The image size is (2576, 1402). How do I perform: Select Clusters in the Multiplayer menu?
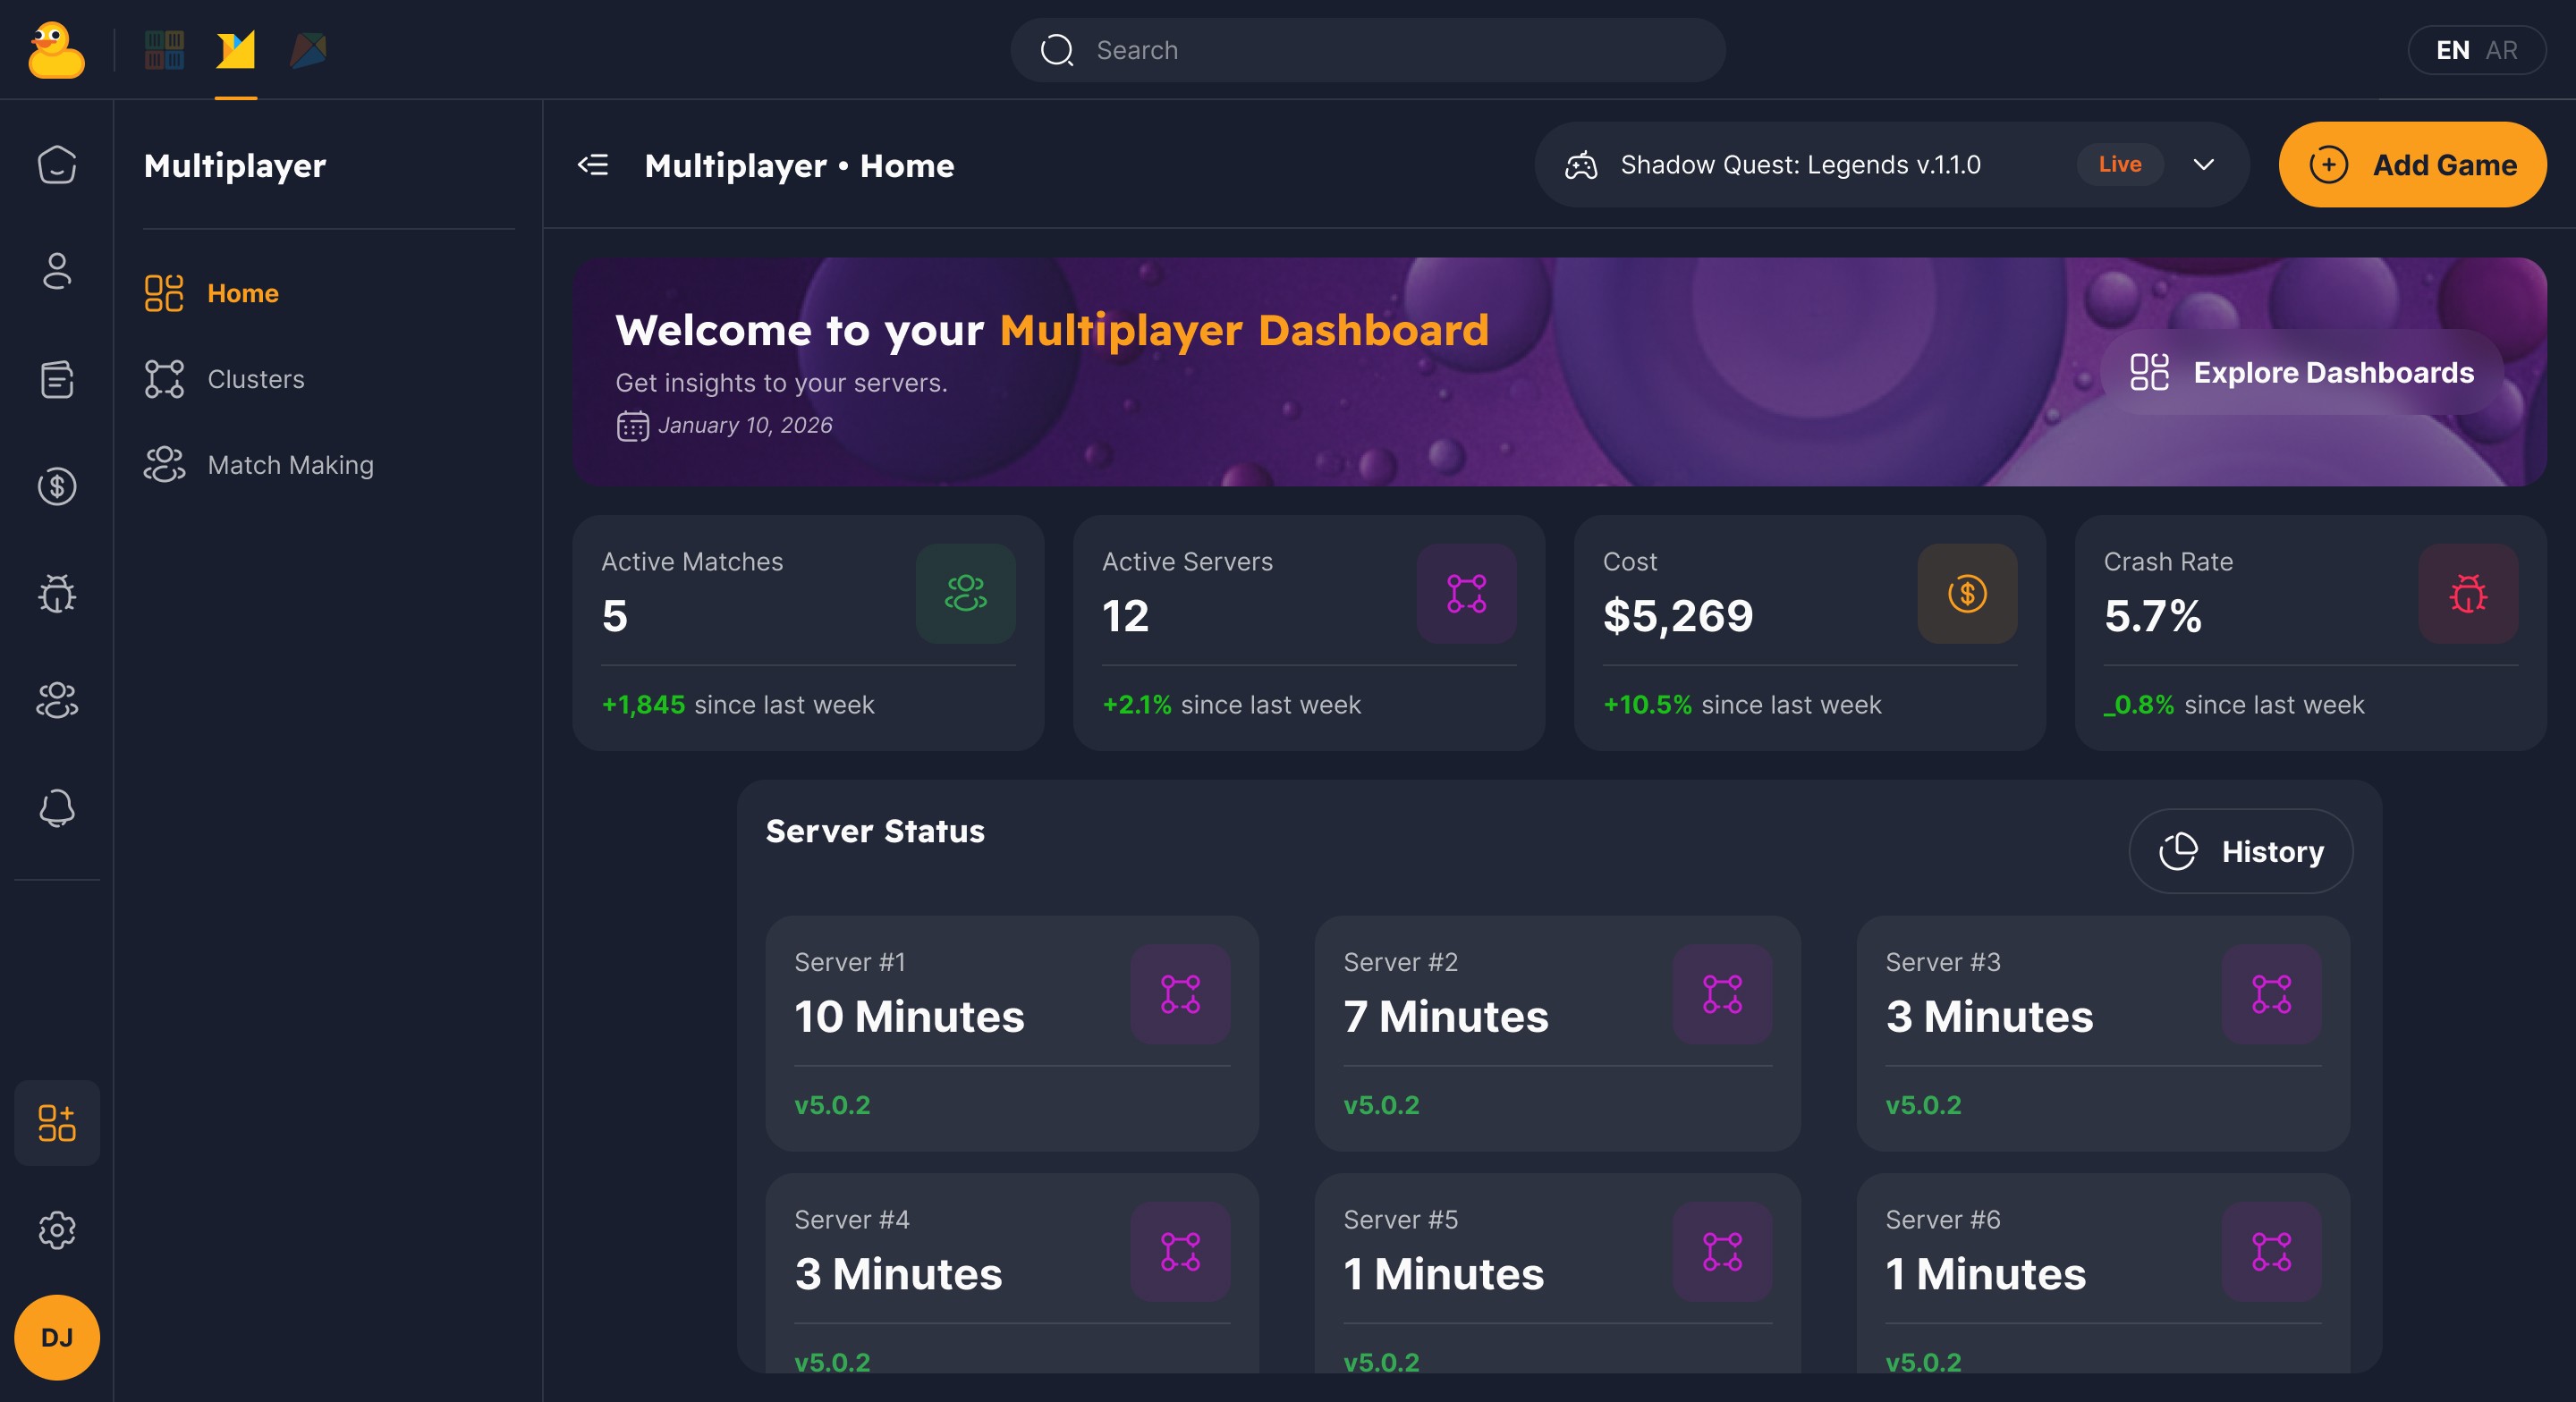255,379
